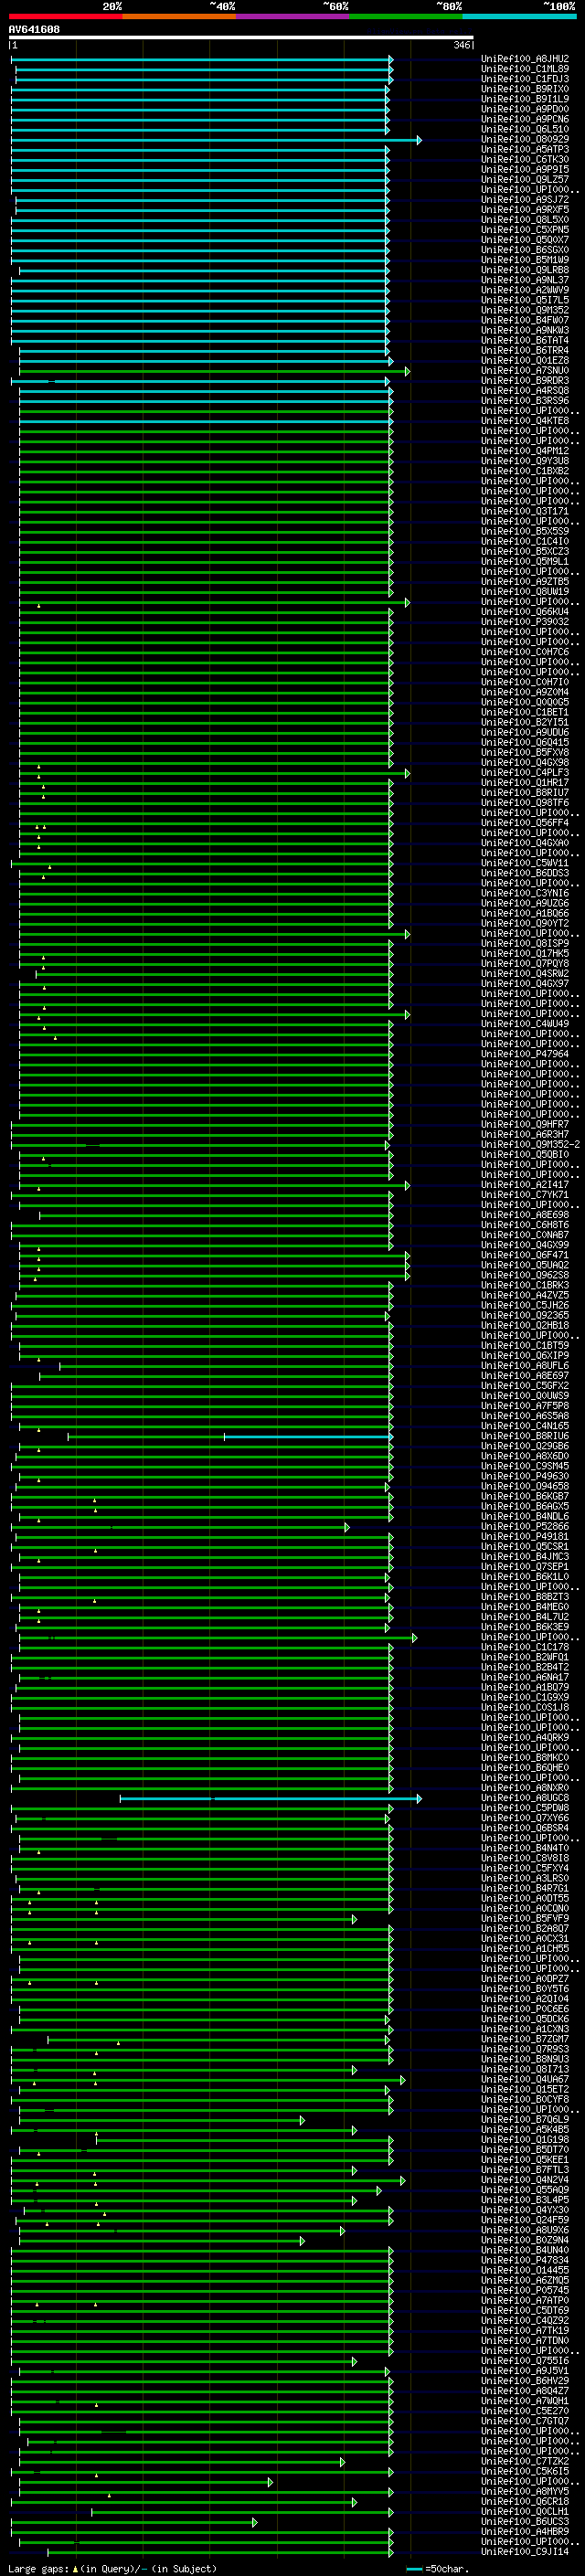585x2576 pixels.
Task: Open hit UniRef100_A8JHU2
Action: tap(525, 59)
